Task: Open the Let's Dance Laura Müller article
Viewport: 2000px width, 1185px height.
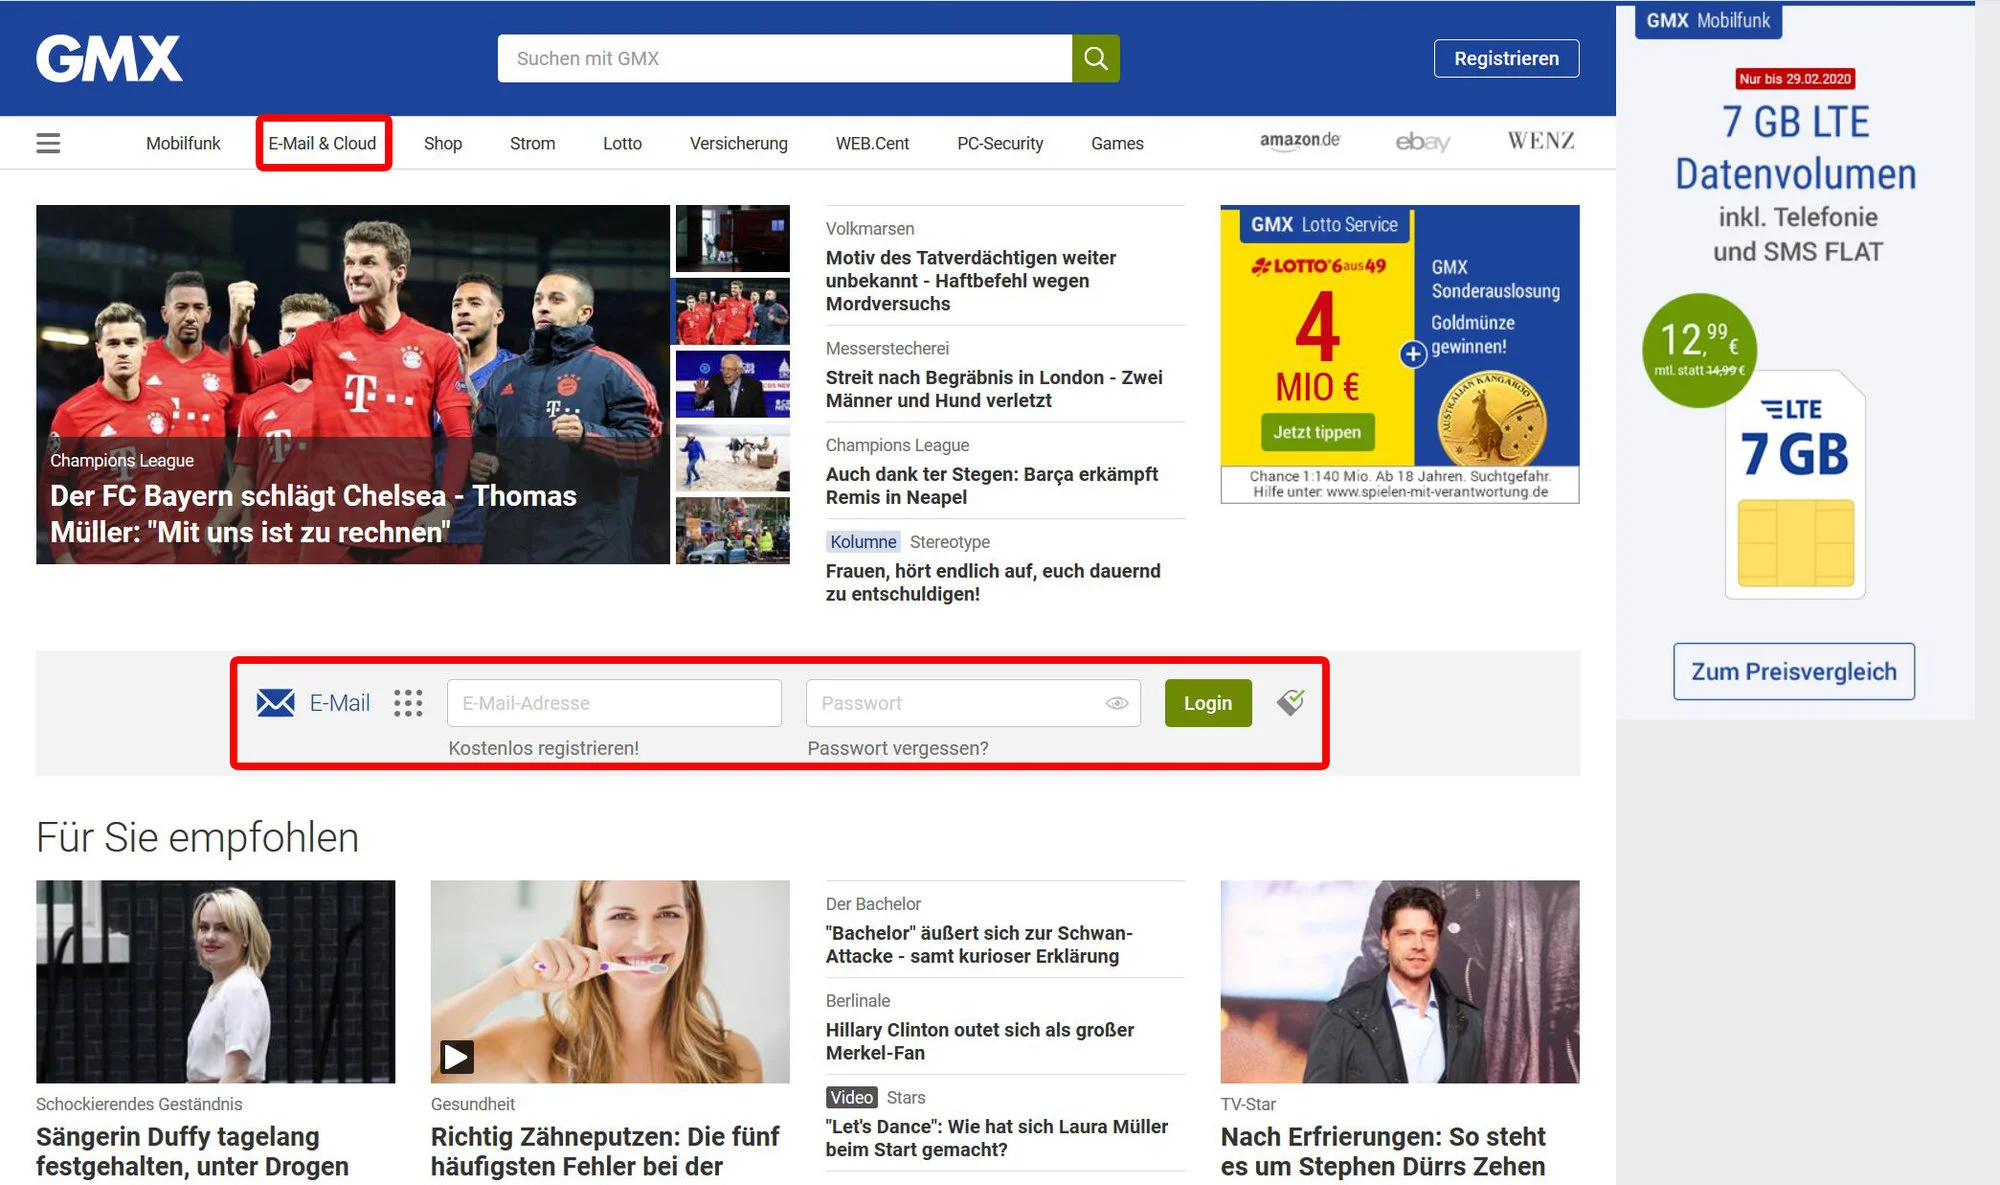Action: point(997,1138)
